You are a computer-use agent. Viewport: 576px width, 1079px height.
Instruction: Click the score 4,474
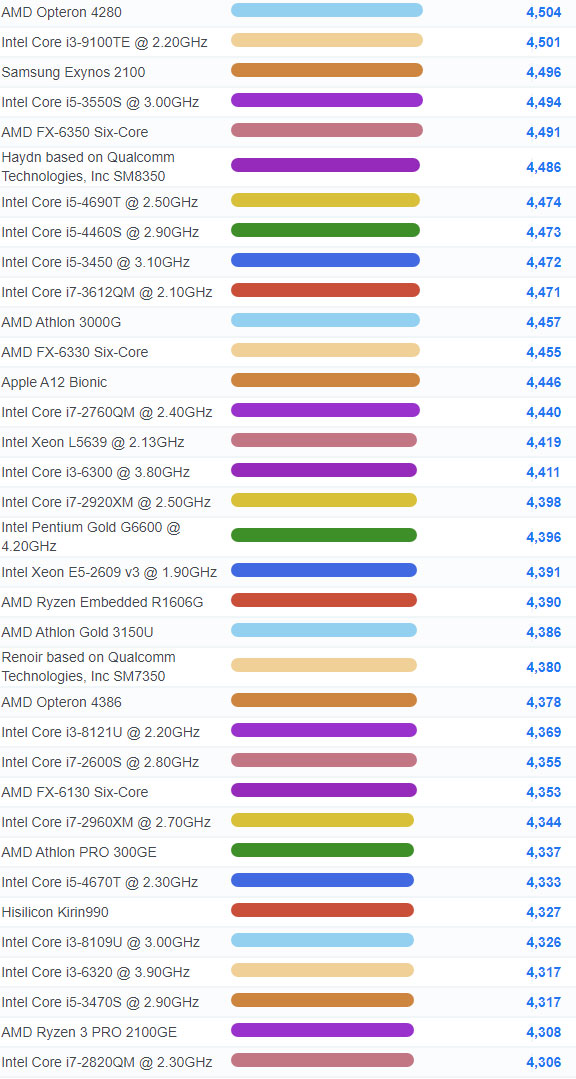544,202
